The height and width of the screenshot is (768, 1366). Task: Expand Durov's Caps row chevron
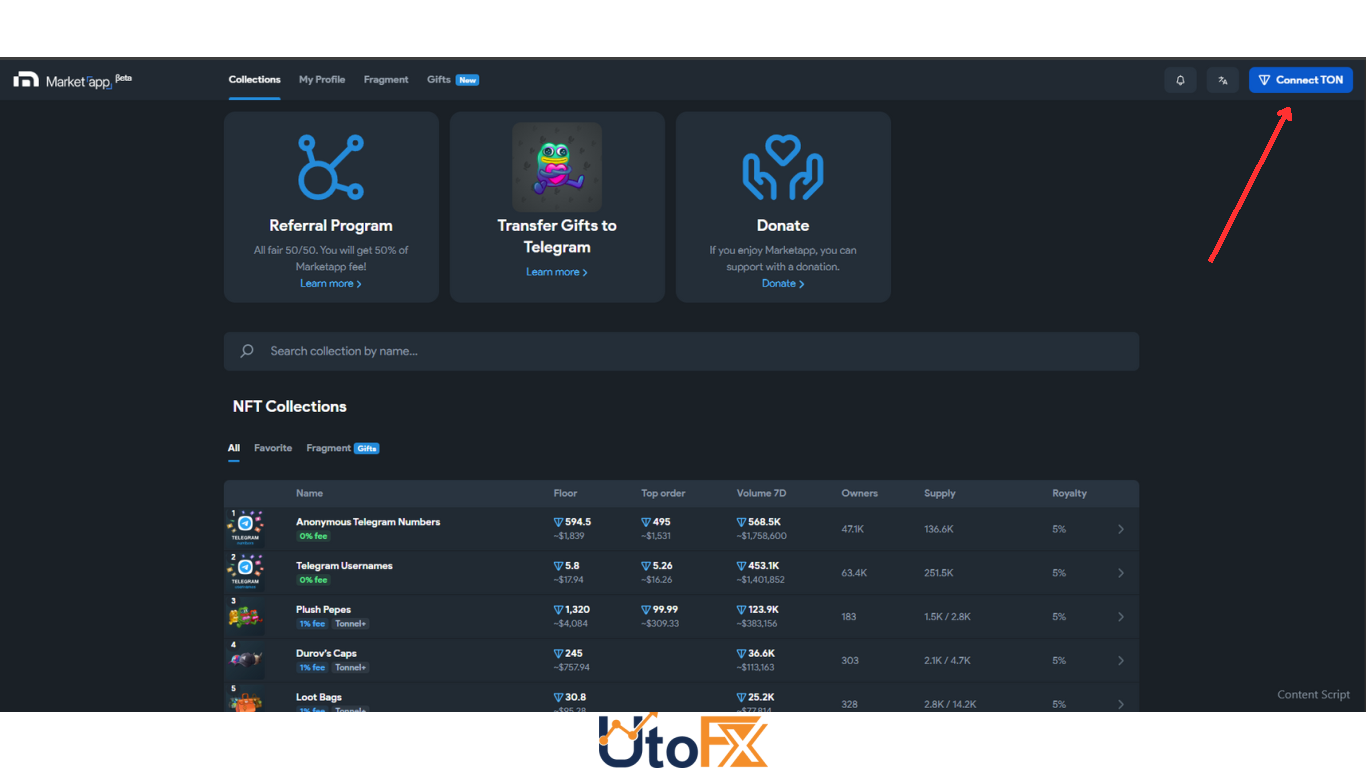pyautogui.click(x=1121, y=661)
